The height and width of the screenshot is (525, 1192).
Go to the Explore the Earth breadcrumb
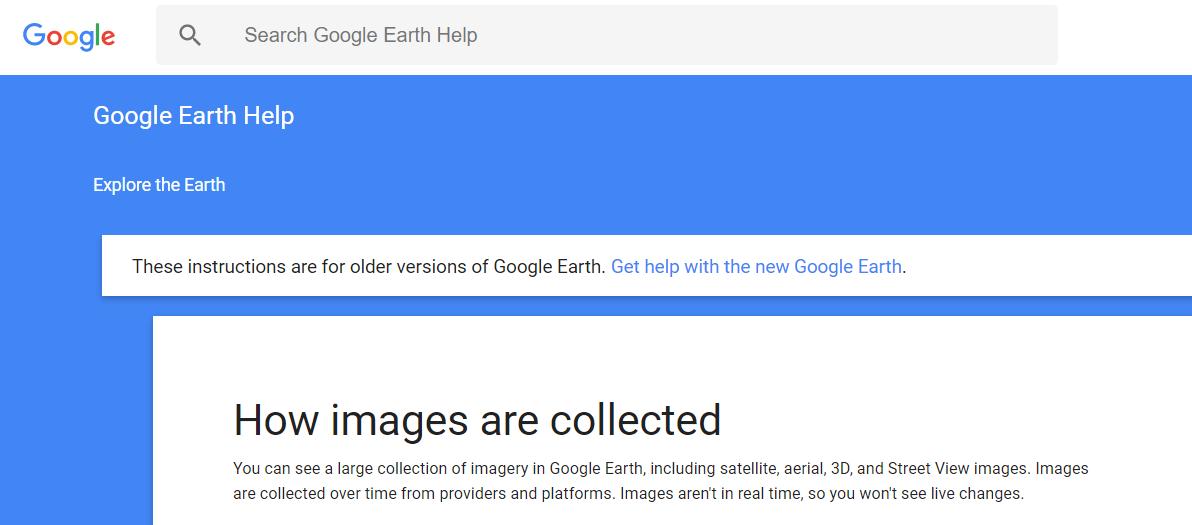(159, 185)
